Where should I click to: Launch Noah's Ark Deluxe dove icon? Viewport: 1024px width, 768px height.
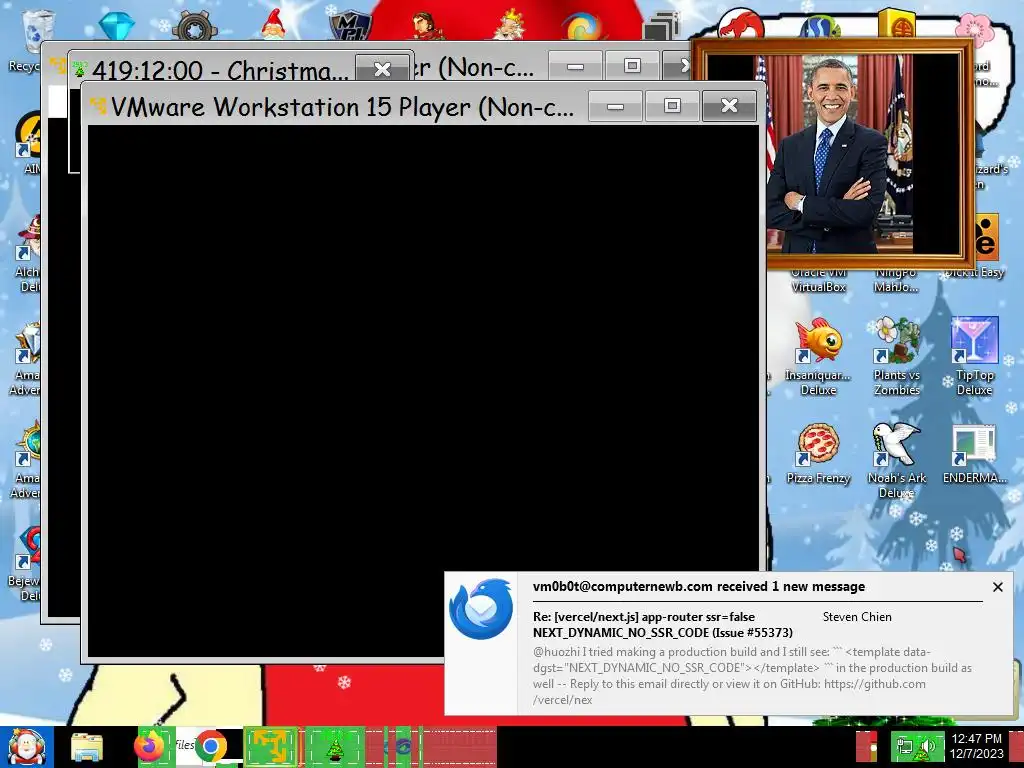click(x=897, y=444)
